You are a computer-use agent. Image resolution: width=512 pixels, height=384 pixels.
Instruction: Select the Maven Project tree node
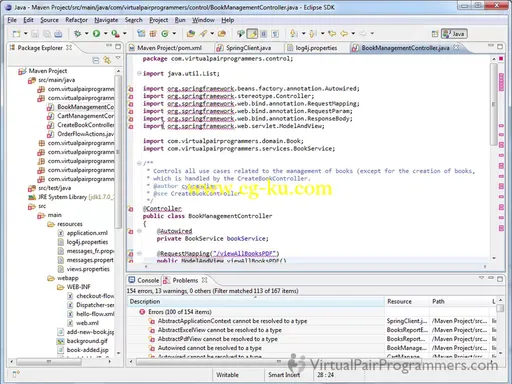tap(48, 71)
